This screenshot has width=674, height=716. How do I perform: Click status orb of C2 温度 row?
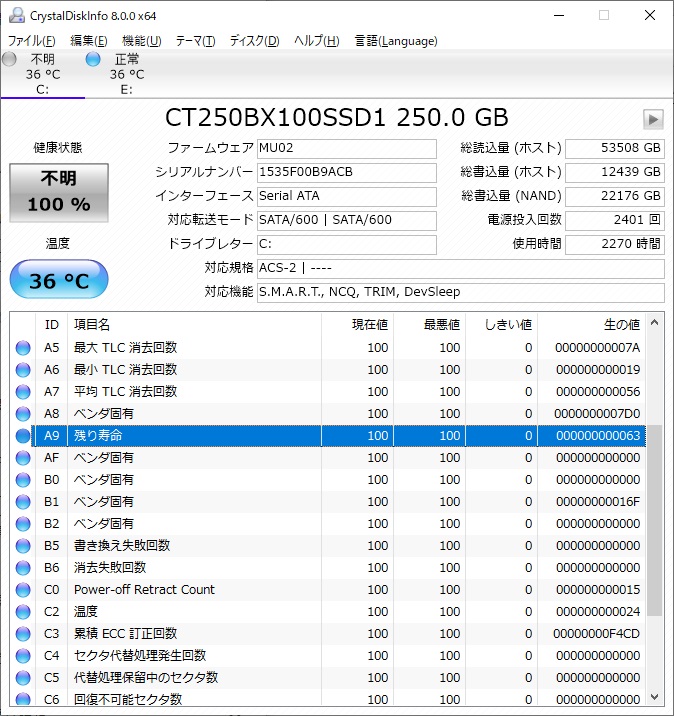point(23,611)
